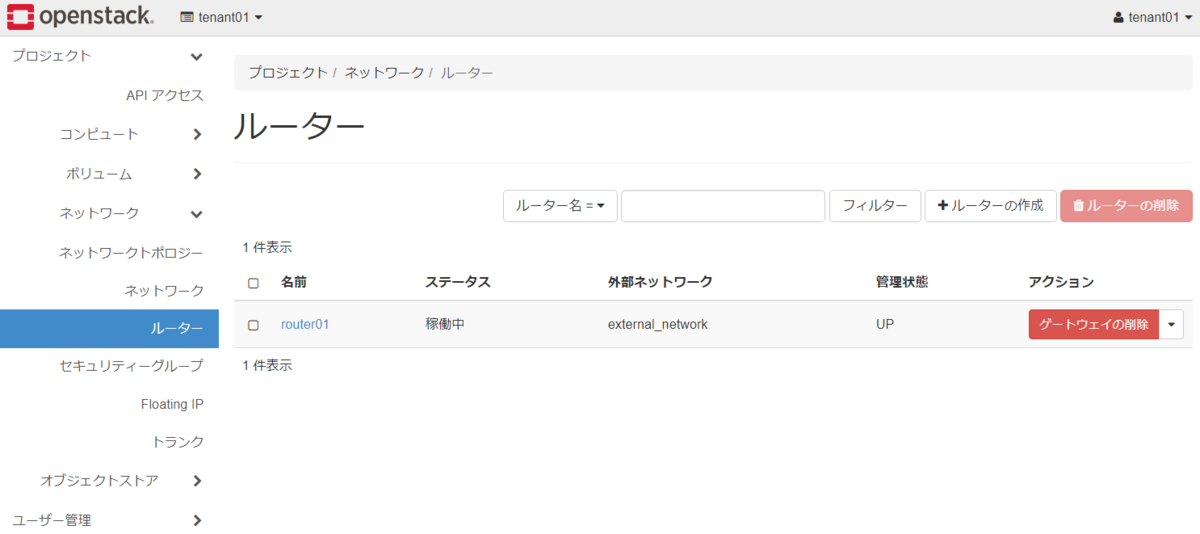Click the OpenStack logo
This screenshot has height=534, width=1200.
pyautogui.click(x=80, y=17)
